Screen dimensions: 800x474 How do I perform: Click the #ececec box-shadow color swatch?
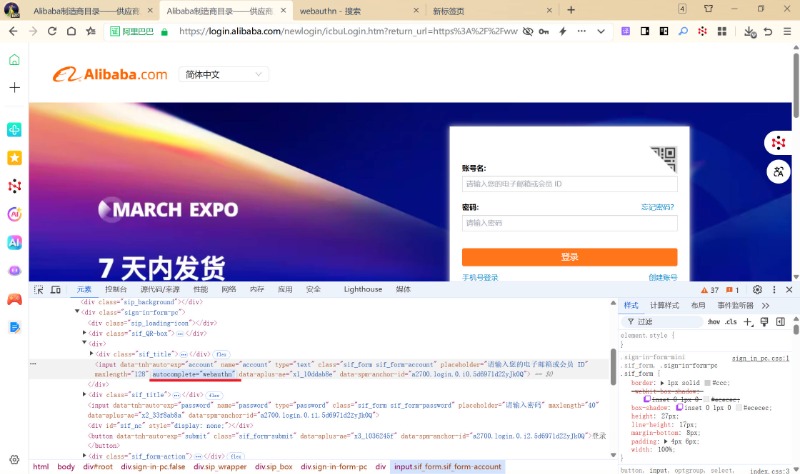tap(738, 407)
